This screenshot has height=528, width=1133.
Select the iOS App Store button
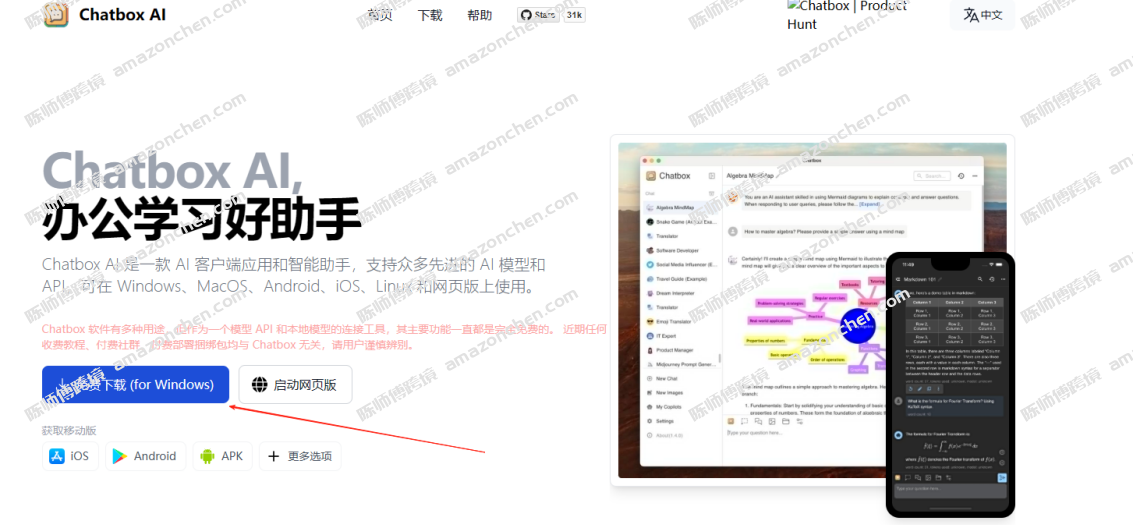click(x=70, y=456)
